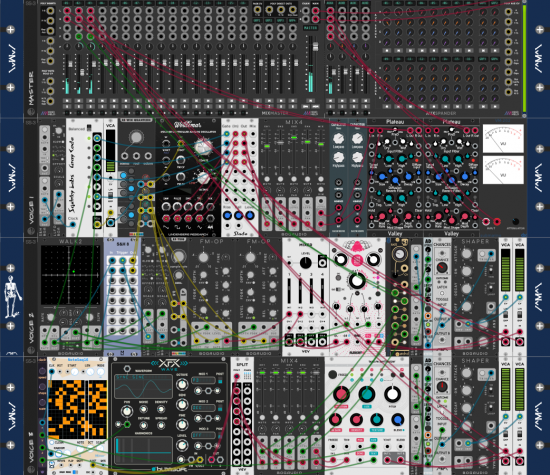Viewport: 550px width, 475px height.
Task: Click the Slade module Level knob
Action: tap(250, 215)
